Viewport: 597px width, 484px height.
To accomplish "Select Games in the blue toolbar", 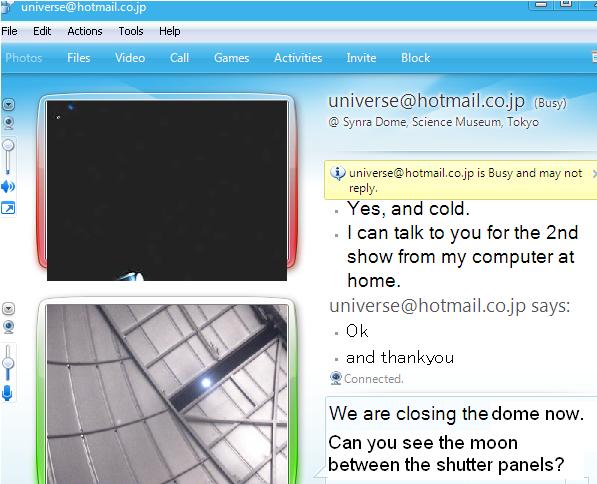I will (231, 58).
